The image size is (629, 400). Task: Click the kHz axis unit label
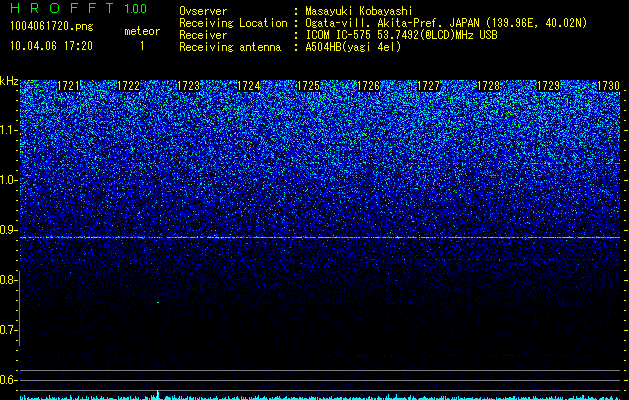click(9, 81)
